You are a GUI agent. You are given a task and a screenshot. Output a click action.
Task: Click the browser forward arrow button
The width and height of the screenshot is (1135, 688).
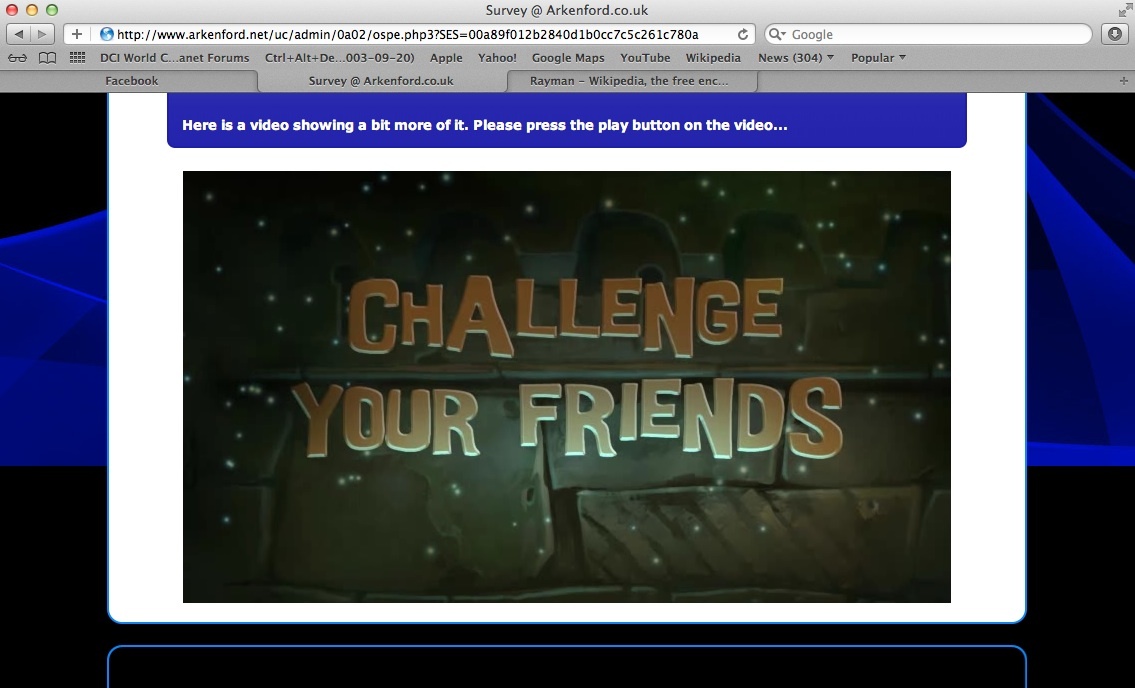pos(43,34)
